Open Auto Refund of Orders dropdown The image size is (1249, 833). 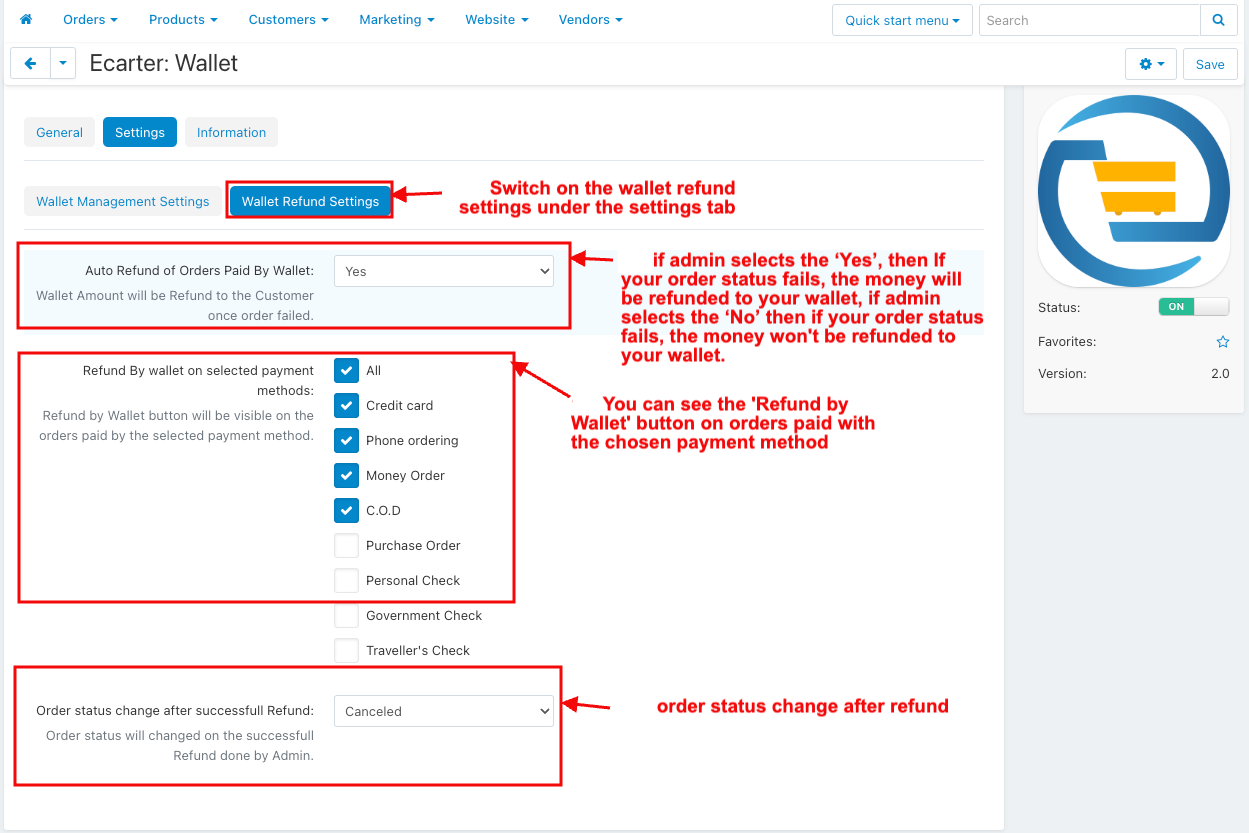click(x=443, y=271)
